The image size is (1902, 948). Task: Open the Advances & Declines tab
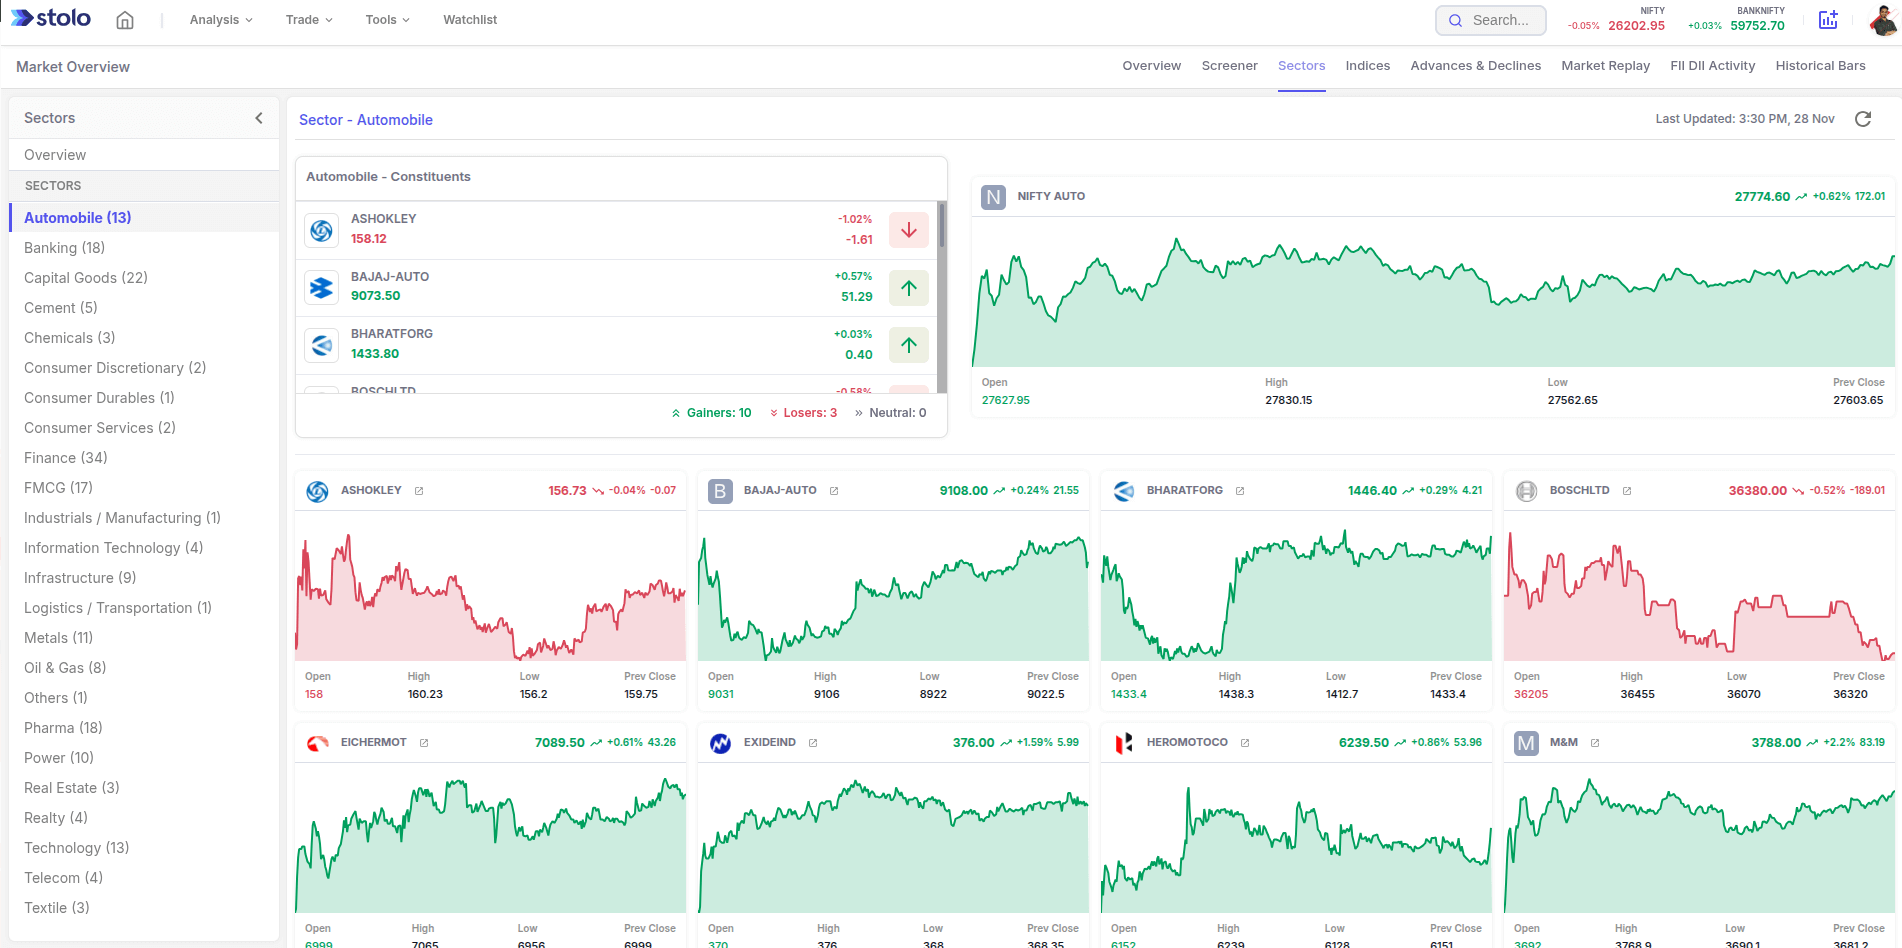[1475, 66]
